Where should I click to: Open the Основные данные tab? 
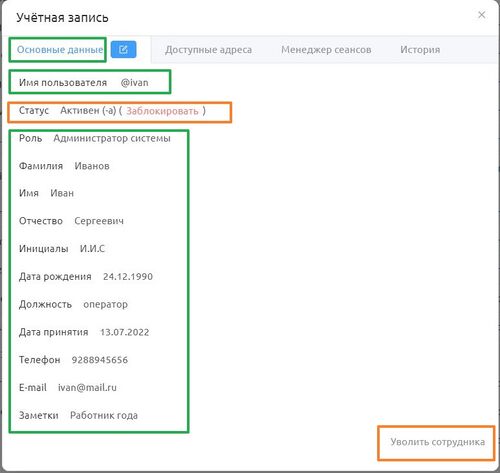[x=60, y=49]
